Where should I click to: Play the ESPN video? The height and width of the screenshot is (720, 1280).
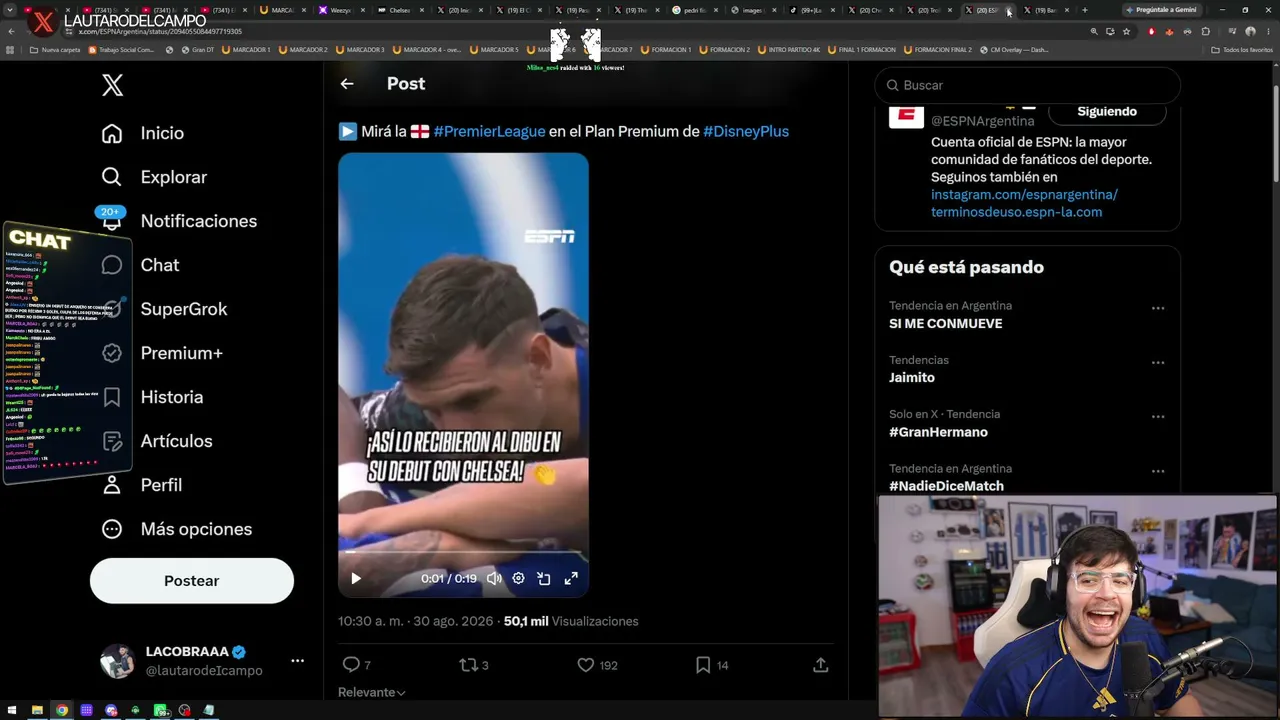tap(356, 578)
